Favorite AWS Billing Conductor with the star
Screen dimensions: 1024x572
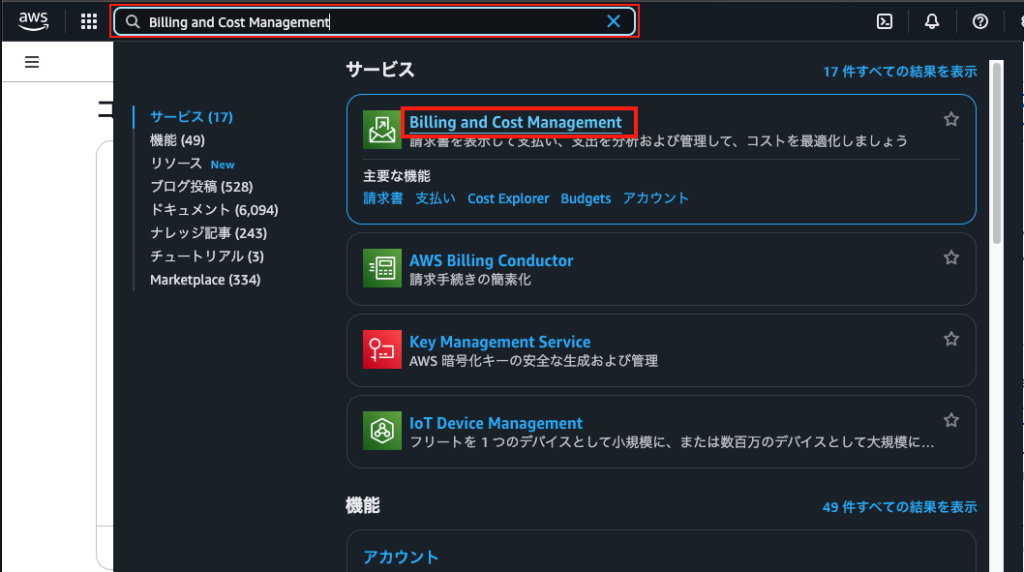(951, 258)
